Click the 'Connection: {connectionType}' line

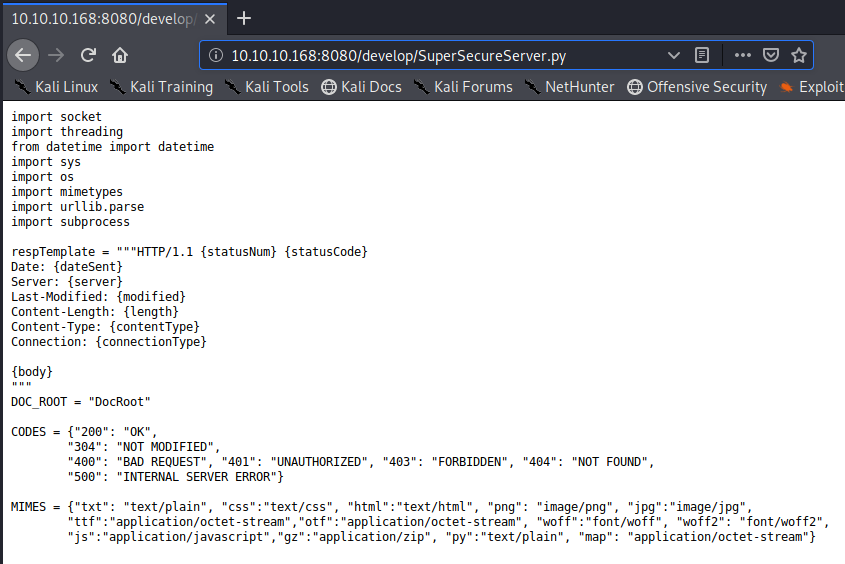click(x=109, y=343)
